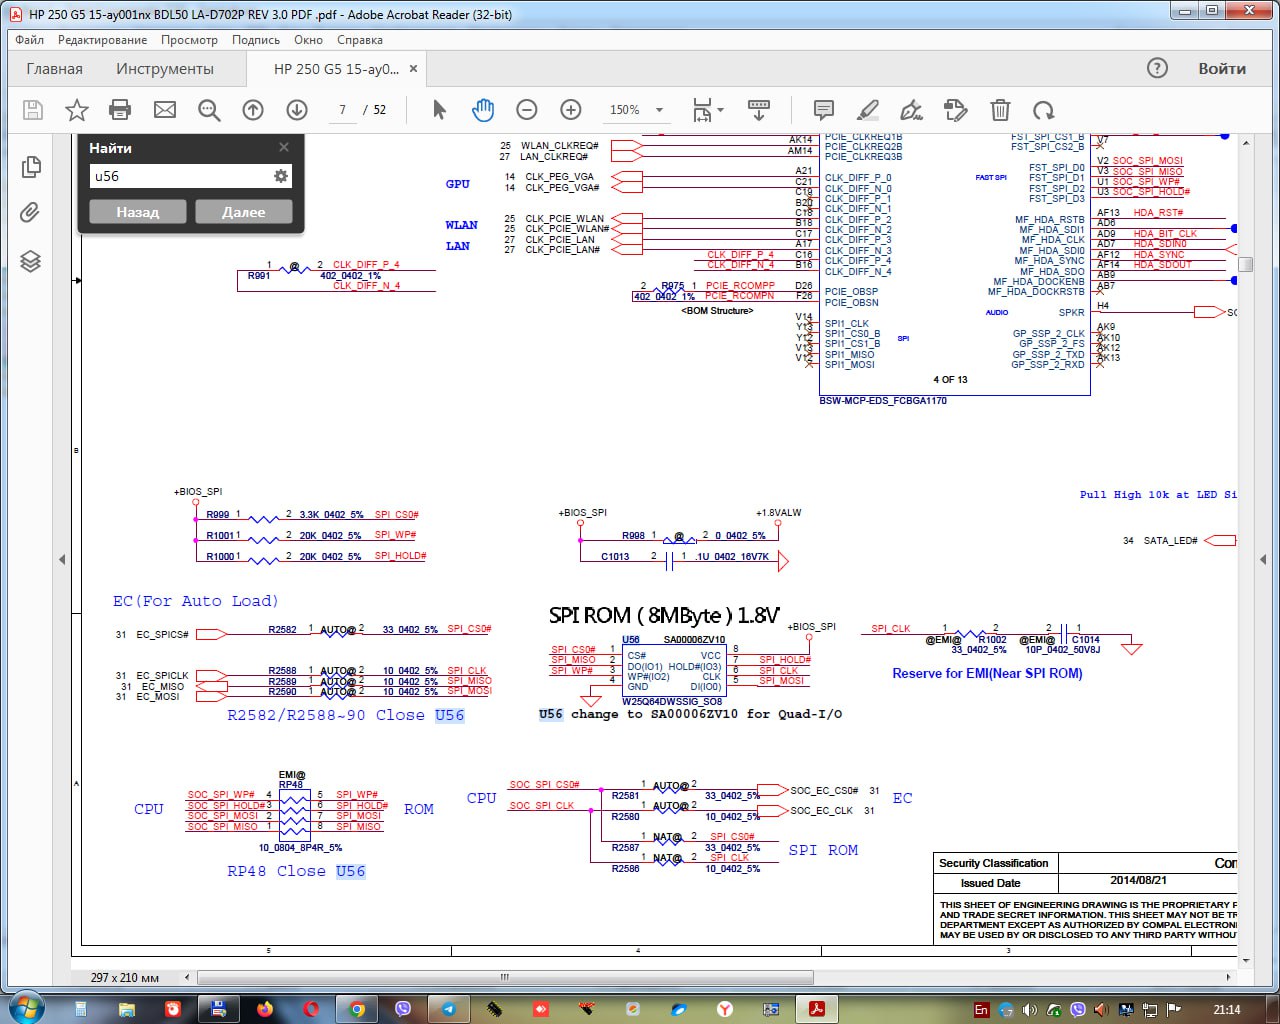Image resolution: width=1280 pixels, height=1024 pixels.
Task: Close the Find search popup
Action: pyautogui.click(x=284, y=147)
